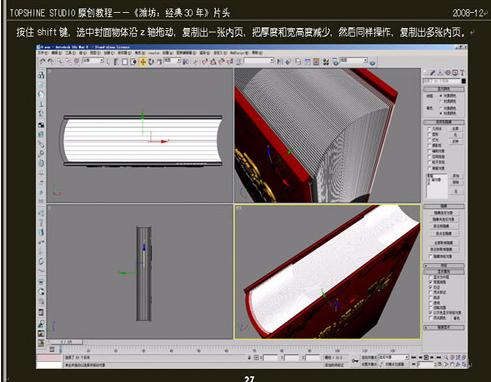Switch to the Motion command panel tab

pyautogui.click(x=448, y=72)
